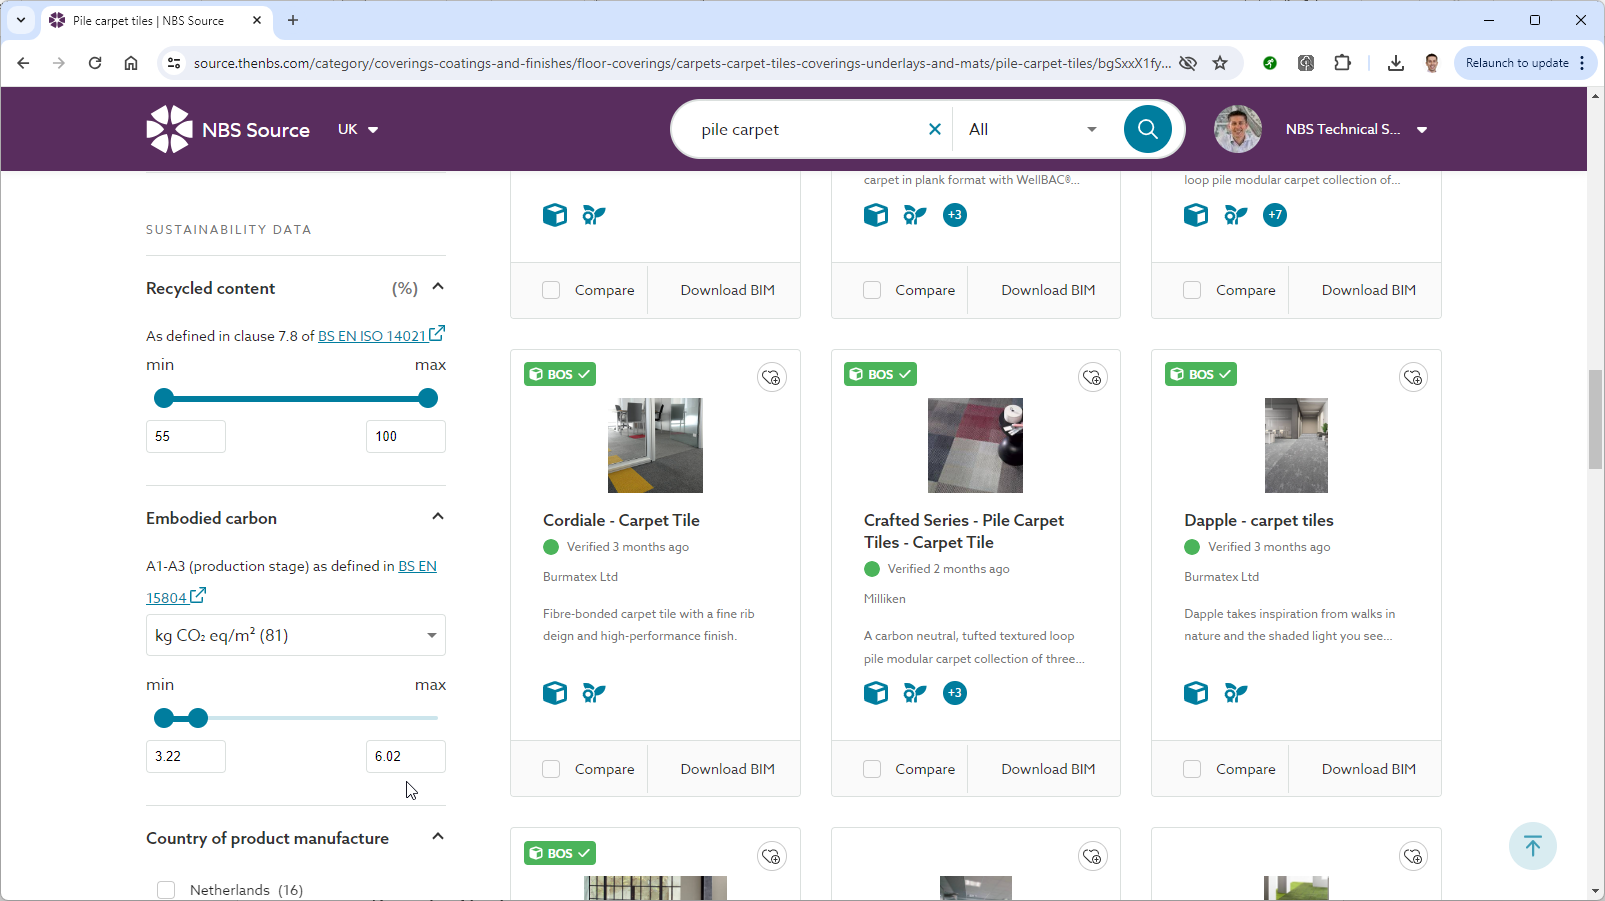Click sustainability leaf icon on Cordiale card
1605x901 pixels.
pos(594,693)
